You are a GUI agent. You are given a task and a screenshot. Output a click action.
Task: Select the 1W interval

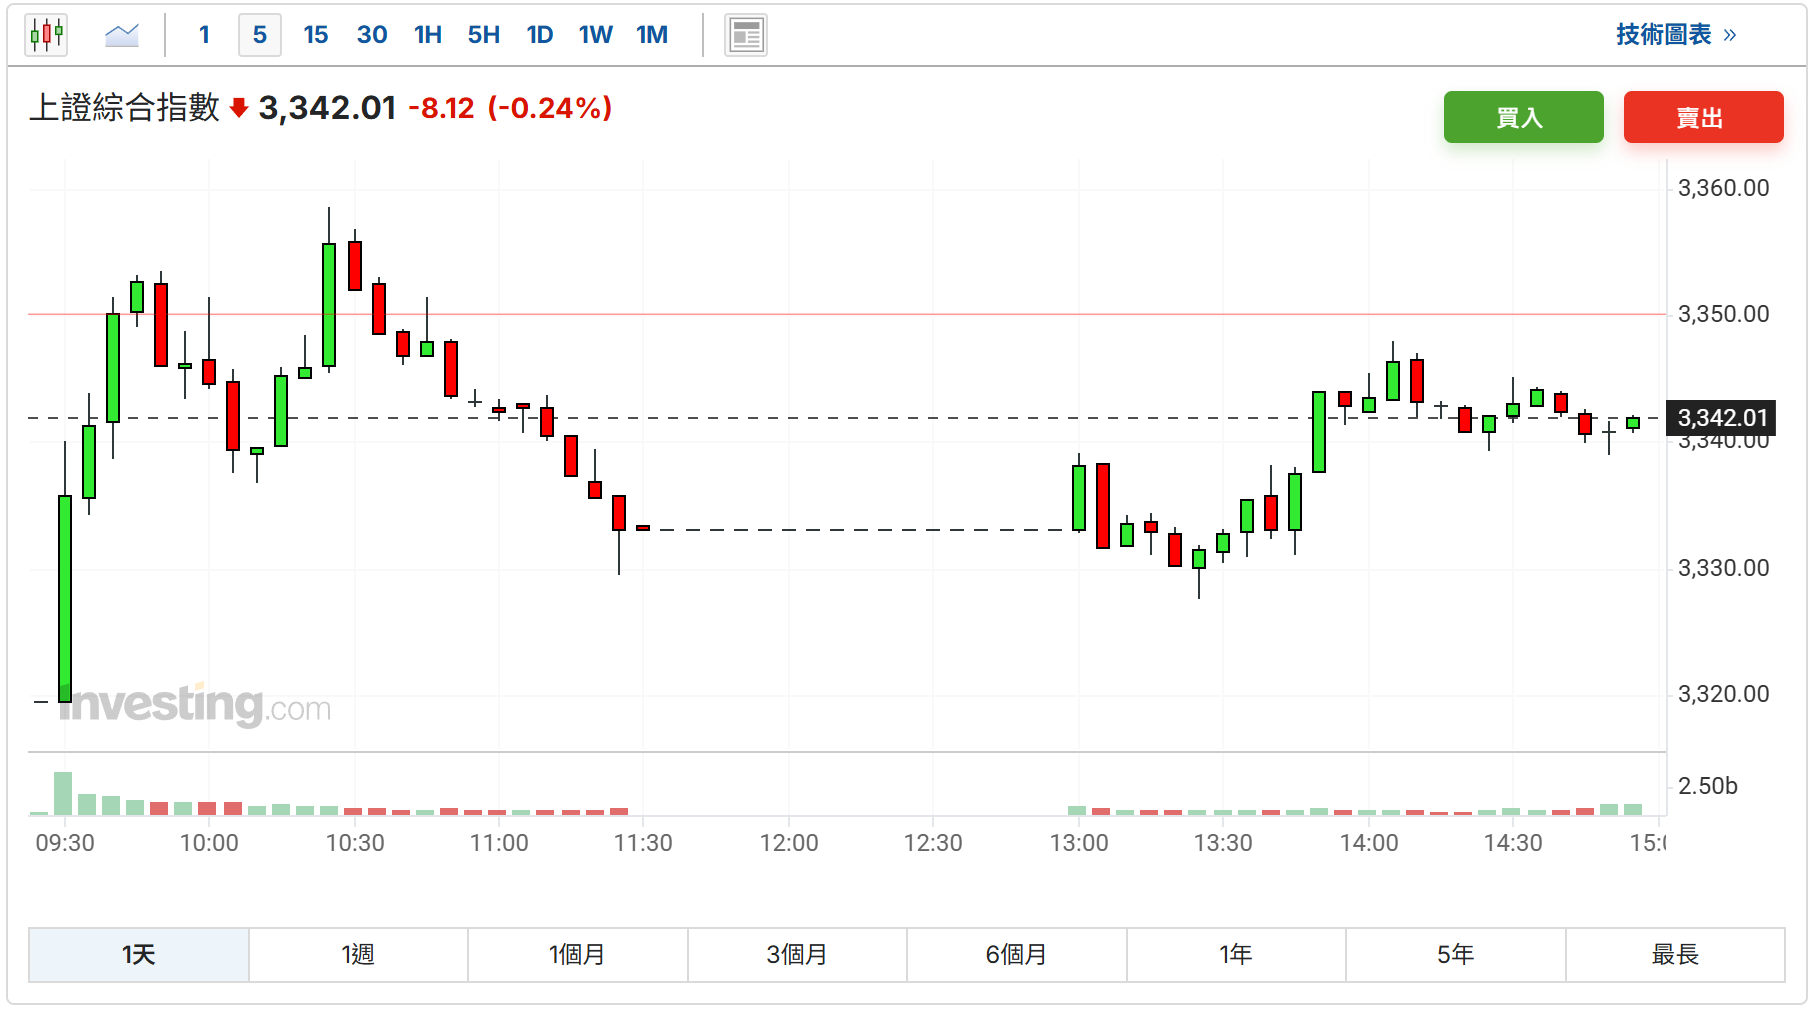tap(596, 35)
